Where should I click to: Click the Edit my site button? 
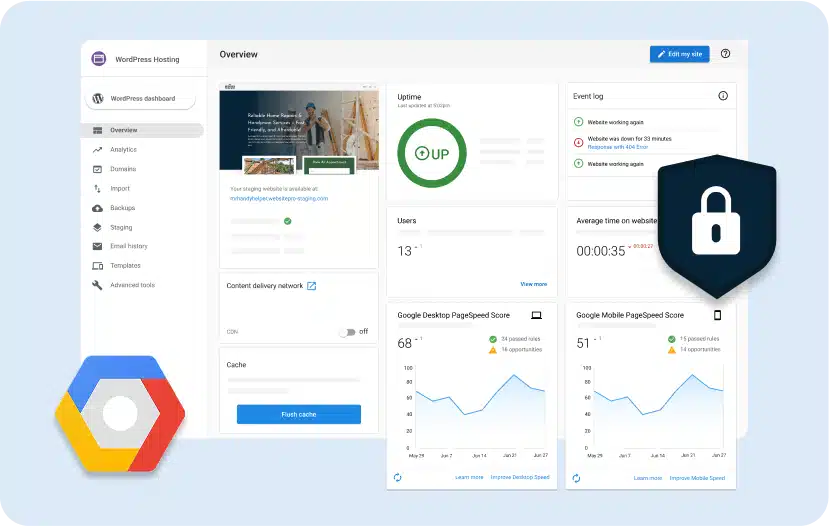point(679,54)
